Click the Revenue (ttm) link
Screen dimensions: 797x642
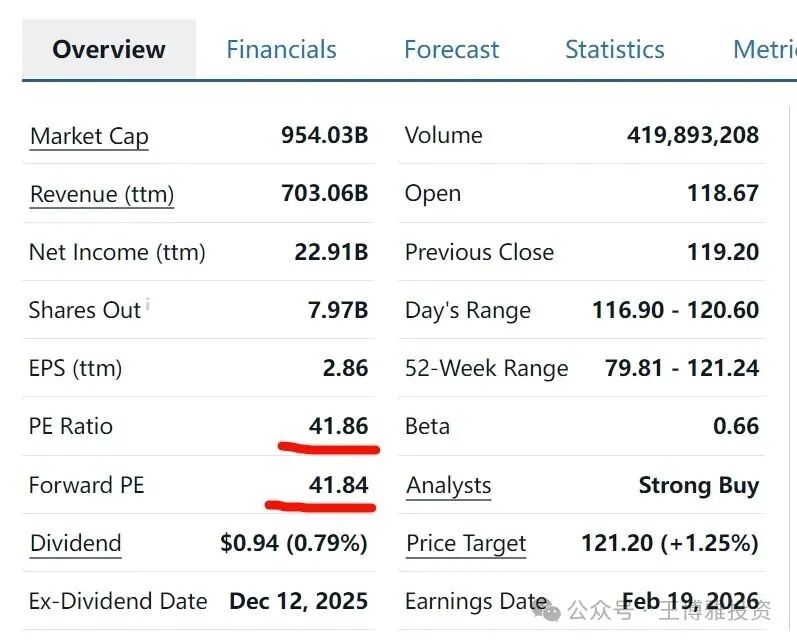102,194
